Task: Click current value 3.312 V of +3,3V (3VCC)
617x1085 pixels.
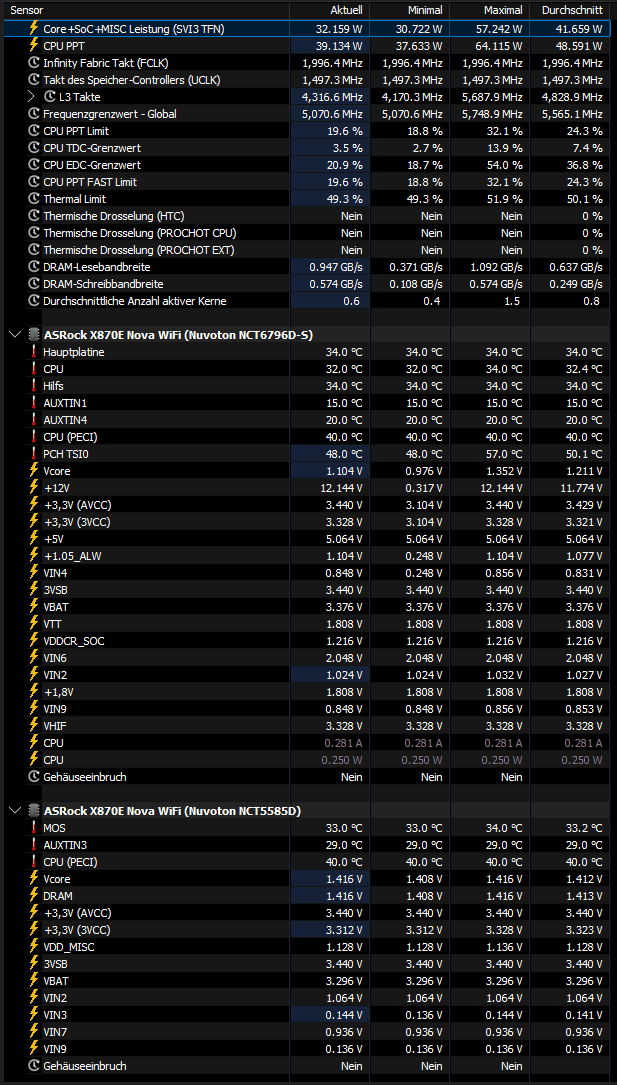Action: click(x=344, y=929)
